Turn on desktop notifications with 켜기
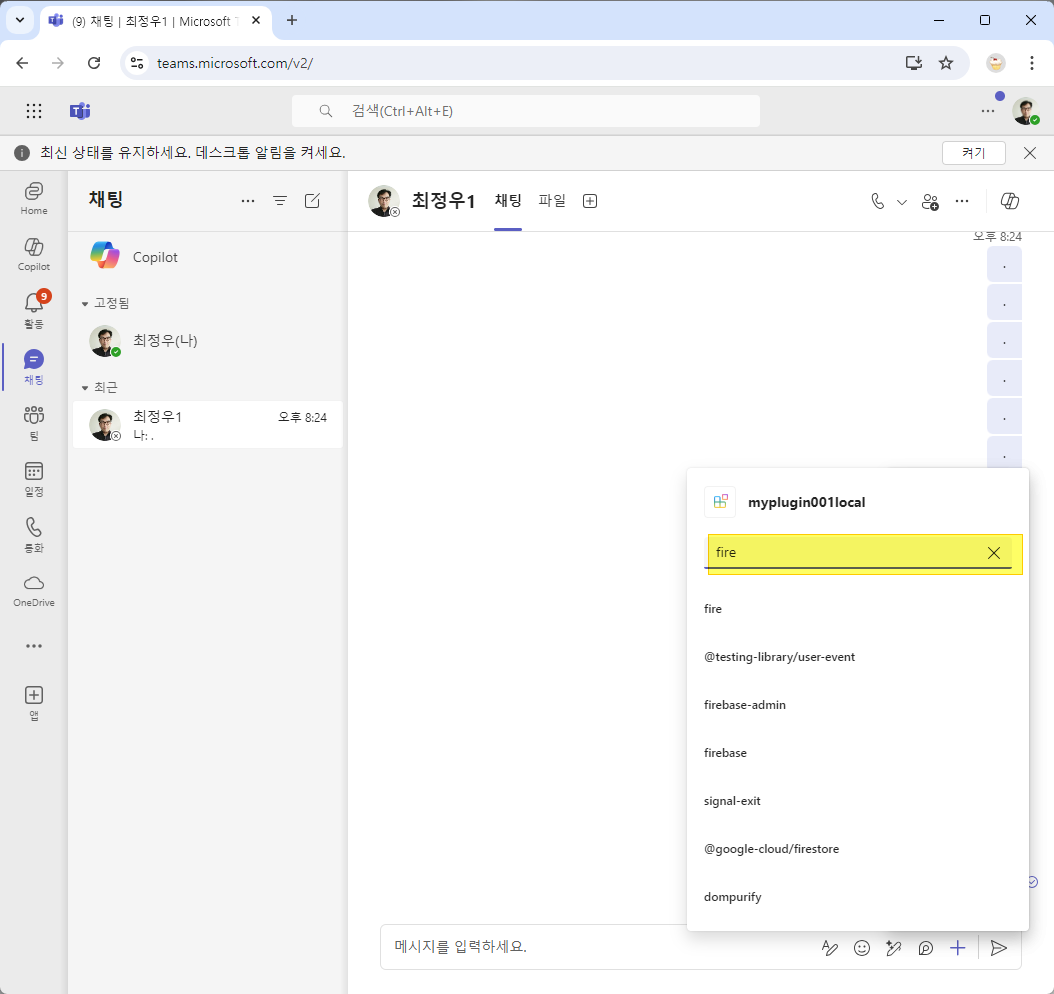Image resolution: width=1054 pixels, height=994 pixels. tap(973, 153)
